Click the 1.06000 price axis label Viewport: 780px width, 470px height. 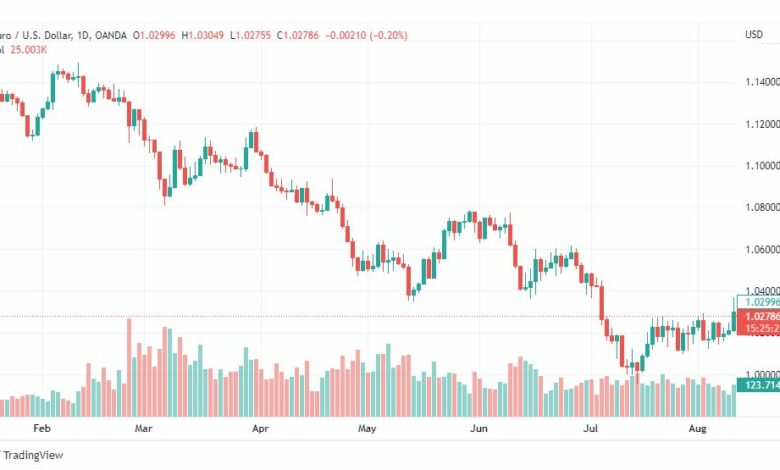pos(762,249)
